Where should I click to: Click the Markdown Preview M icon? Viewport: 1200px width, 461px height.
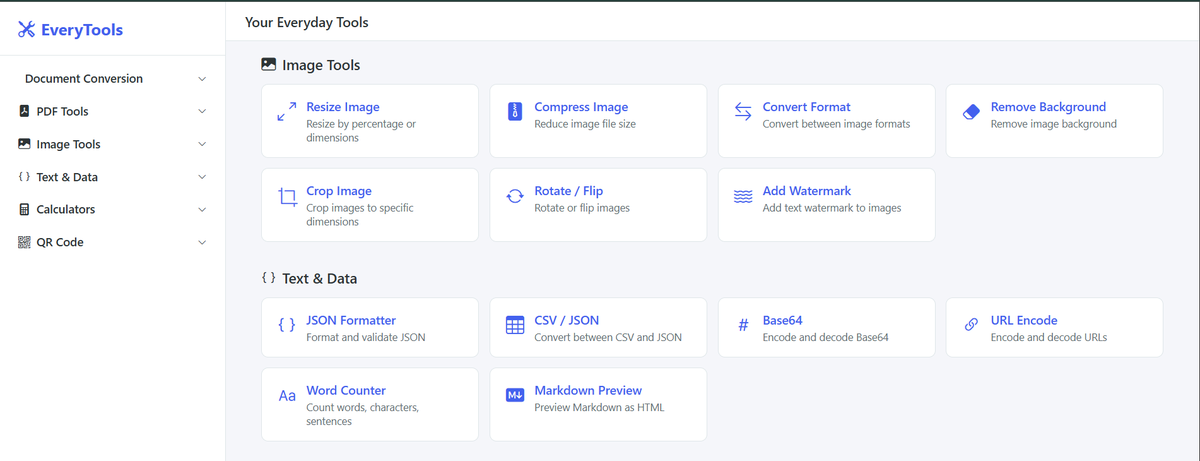tap(515, 395)
